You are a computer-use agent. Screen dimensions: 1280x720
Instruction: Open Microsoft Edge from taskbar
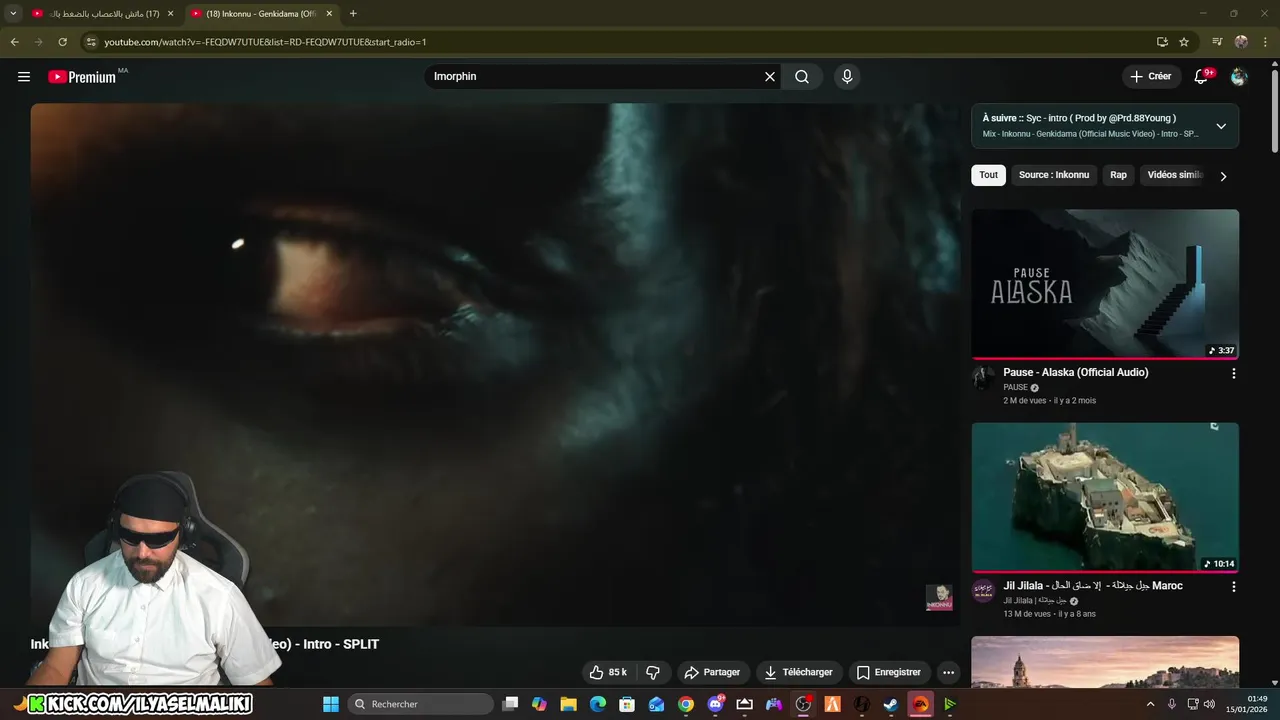(x=598, y=704)
